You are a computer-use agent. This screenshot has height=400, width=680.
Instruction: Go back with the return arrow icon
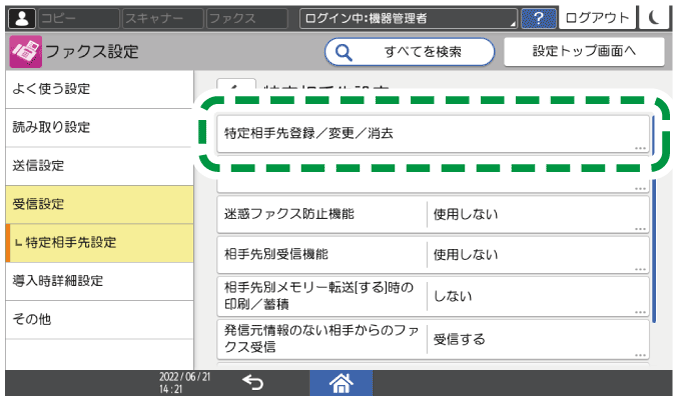[x=253, y=383]
